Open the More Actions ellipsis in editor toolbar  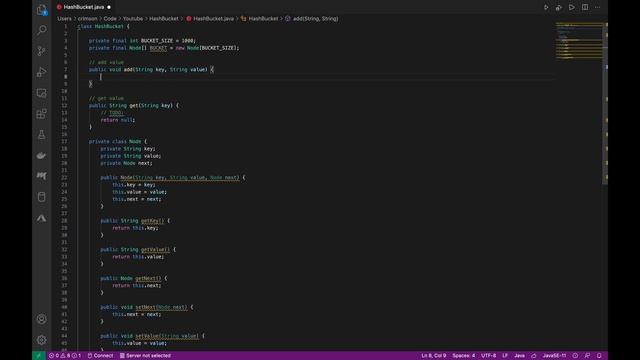(598, 7)
